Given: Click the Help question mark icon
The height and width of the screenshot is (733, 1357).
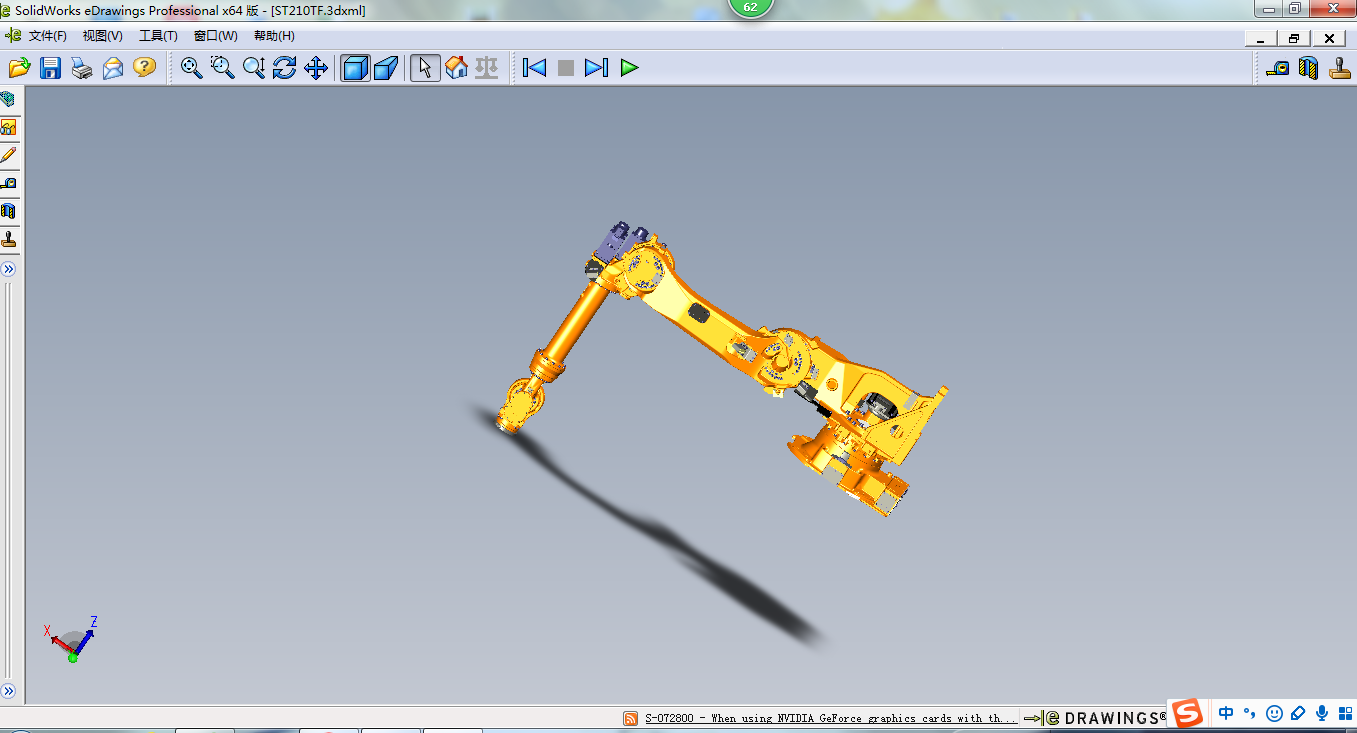Looking at the screenshot, I should coord(143,68).
